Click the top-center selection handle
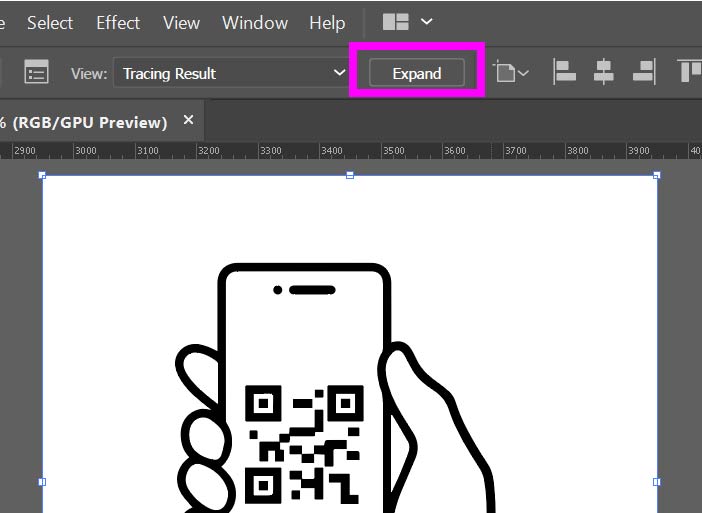The image size is (702, 513). tap(350, 175)
